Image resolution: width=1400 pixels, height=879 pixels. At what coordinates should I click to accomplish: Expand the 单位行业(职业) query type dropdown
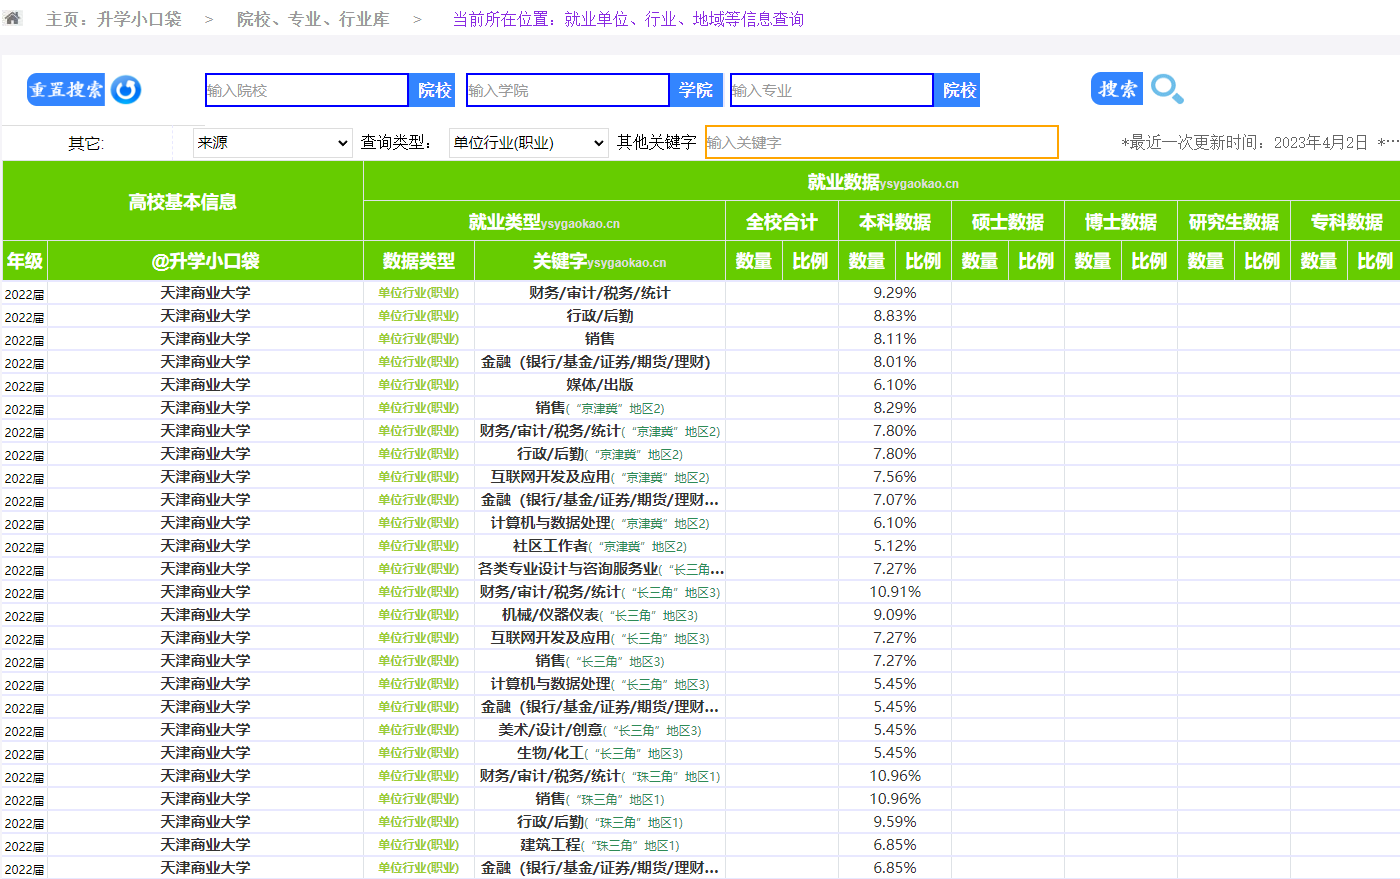(528, 143)
